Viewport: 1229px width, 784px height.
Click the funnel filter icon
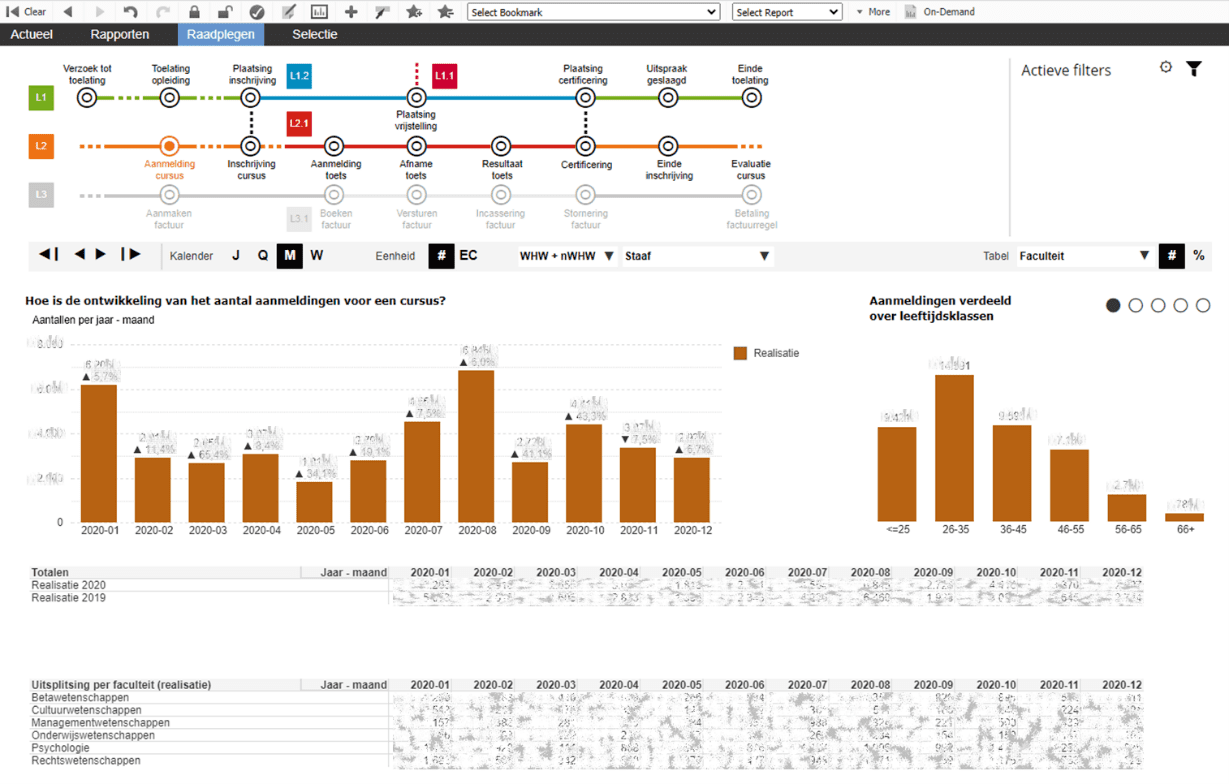coord(1193,69)
